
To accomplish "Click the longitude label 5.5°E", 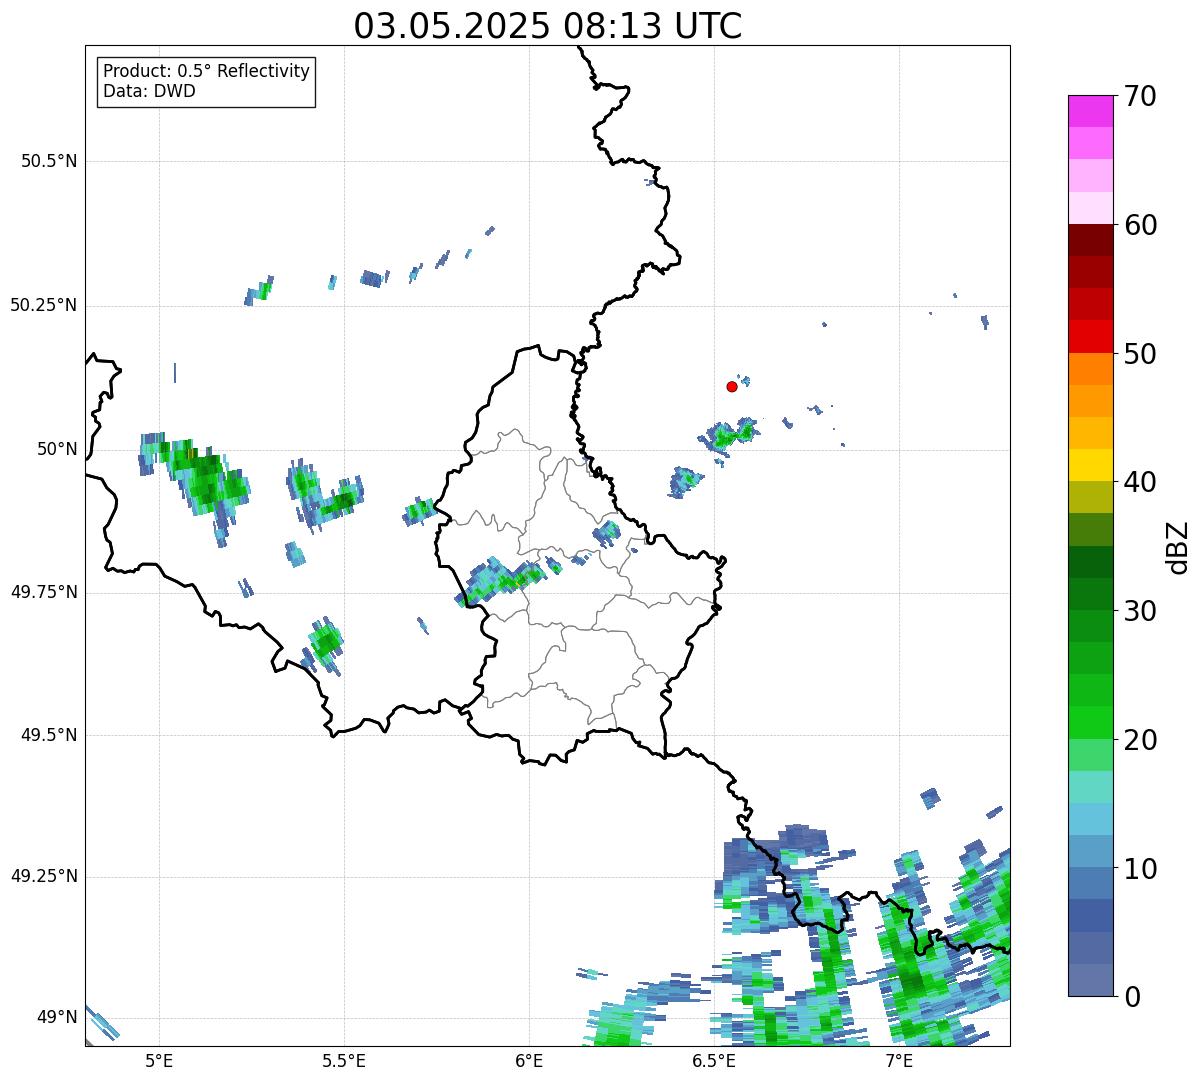I will [344, 1060].
